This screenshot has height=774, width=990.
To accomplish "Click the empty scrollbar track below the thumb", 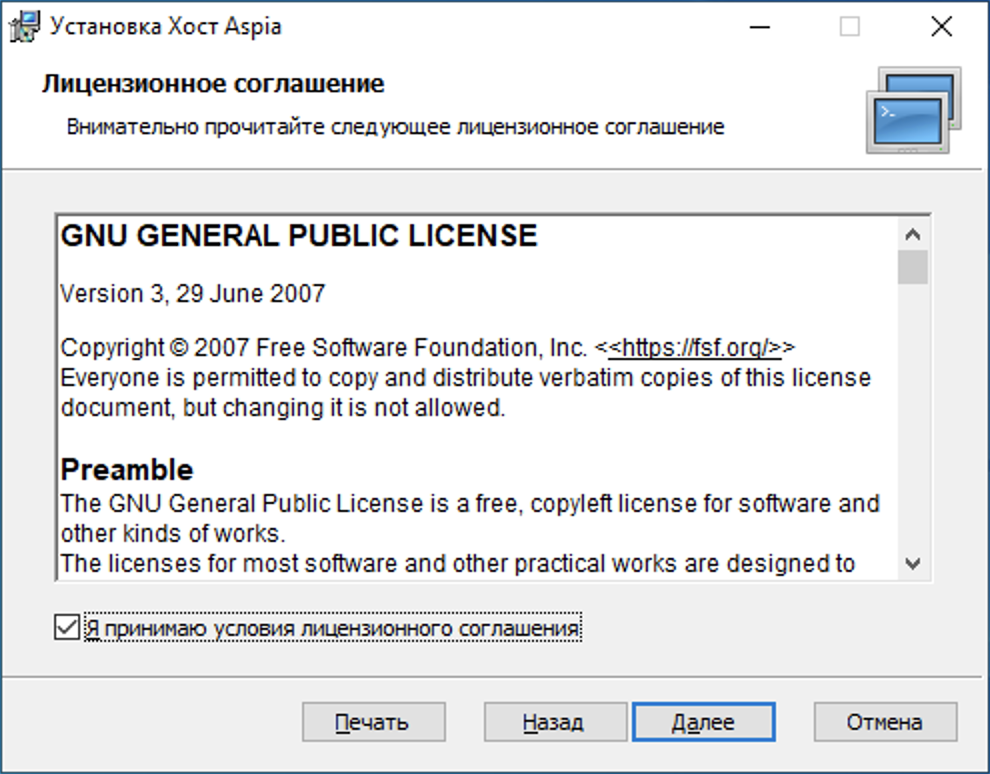I will pyautogui.click(x=912, y=420).
